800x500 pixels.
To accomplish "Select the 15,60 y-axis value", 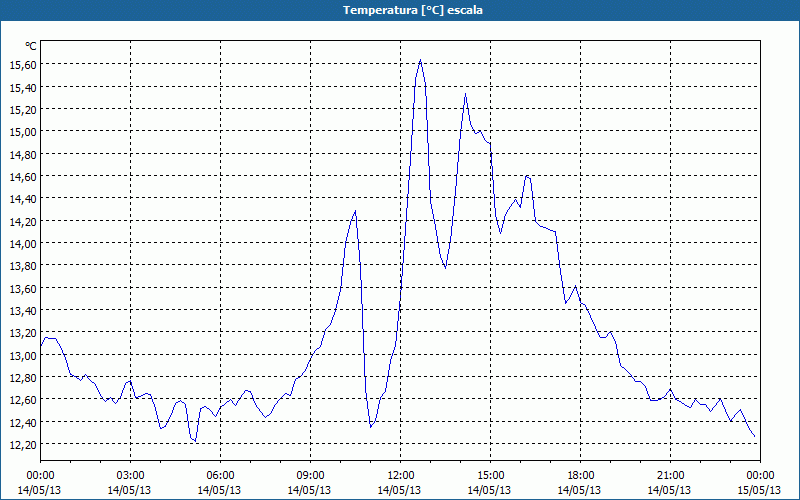I will click(23, 65).
